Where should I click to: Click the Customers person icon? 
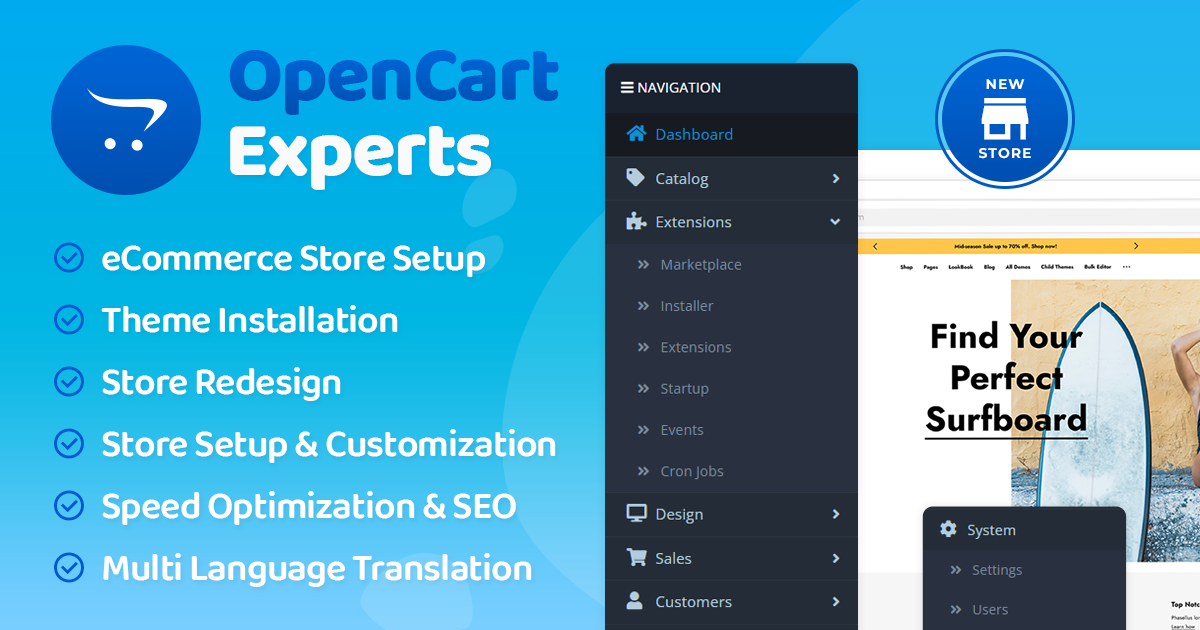coord(634,601)
